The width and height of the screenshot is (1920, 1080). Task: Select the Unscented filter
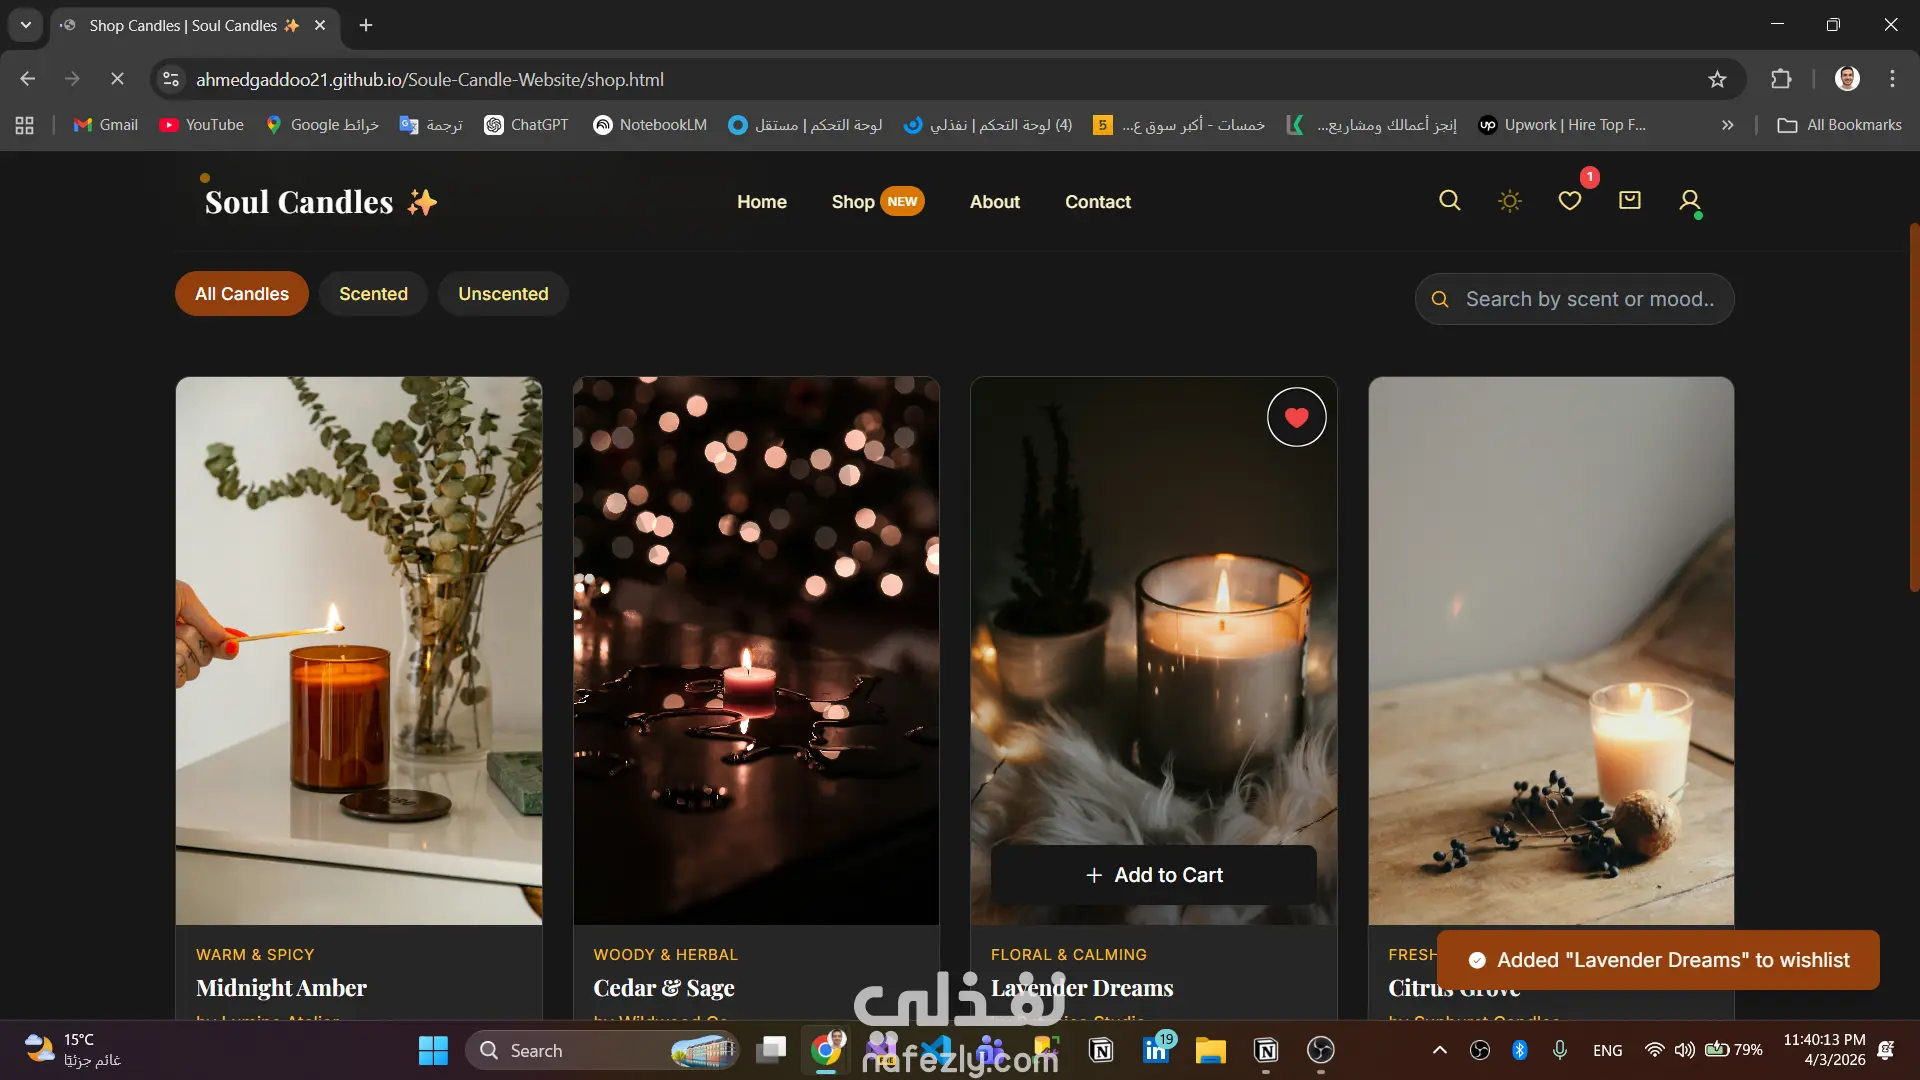coord(503,294)
